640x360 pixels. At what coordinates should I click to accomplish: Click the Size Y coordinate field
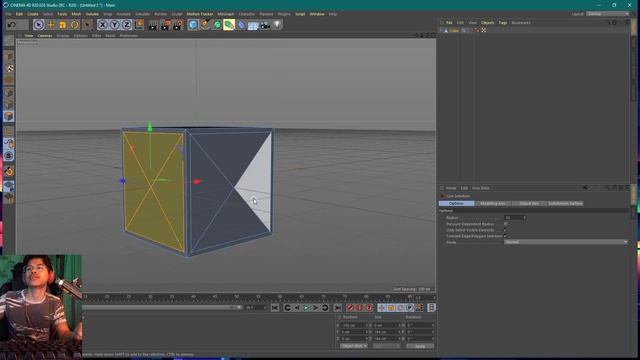tap(387, 332)
